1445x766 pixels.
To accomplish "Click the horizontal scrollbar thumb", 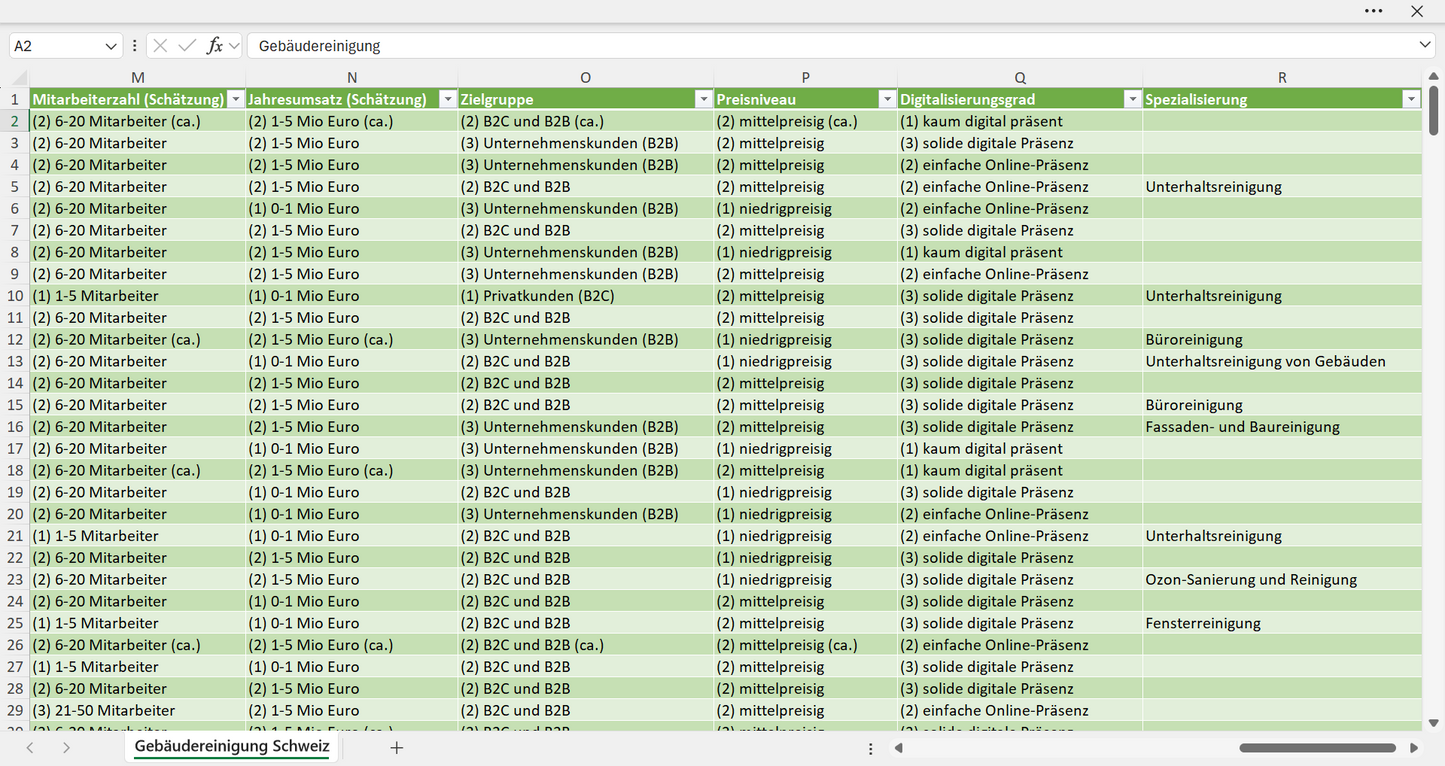I will [1317, 748].
